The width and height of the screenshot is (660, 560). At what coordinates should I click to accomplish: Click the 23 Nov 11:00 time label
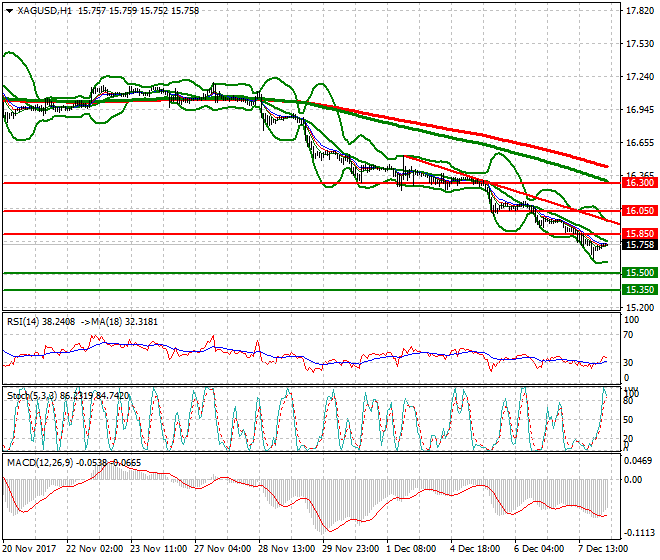click(x=159, y=549)
